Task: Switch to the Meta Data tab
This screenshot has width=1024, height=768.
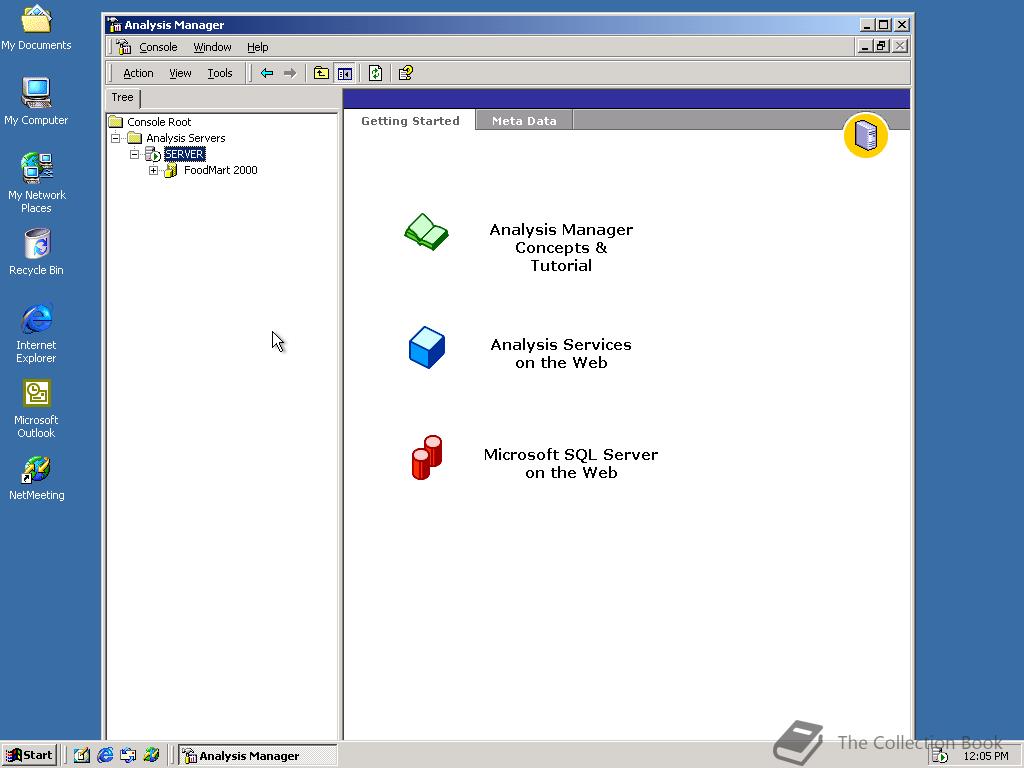Action: tap(524, 121)
